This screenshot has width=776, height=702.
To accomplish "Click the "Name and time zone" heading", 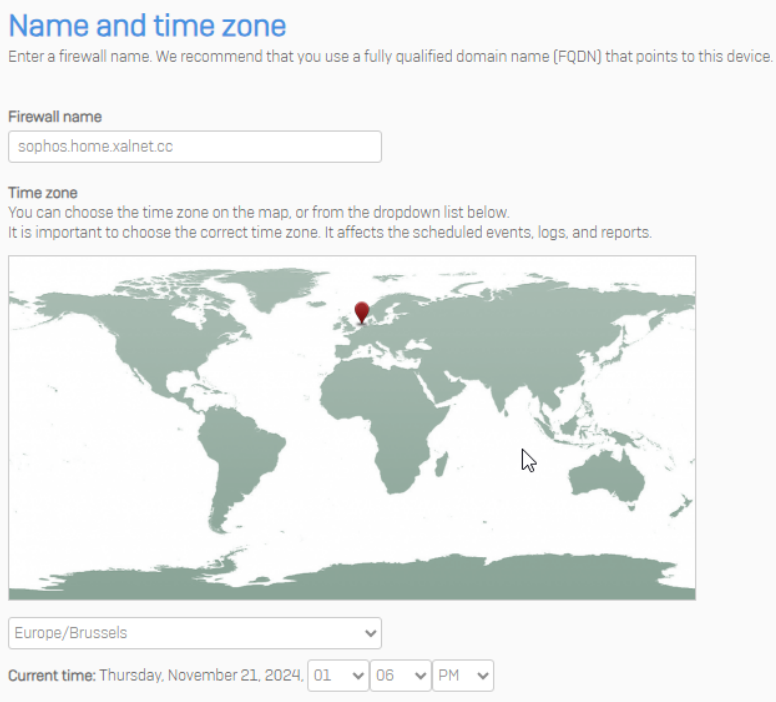I will (147, 26).
